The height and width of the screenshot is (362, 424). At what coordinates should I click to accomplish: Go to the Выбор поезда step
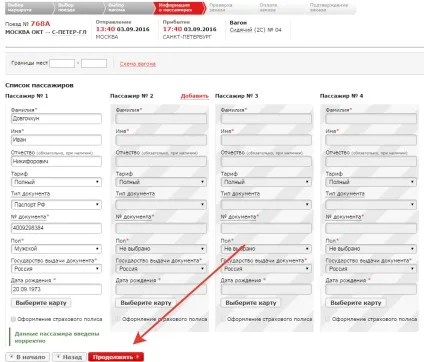click(78, 8)
